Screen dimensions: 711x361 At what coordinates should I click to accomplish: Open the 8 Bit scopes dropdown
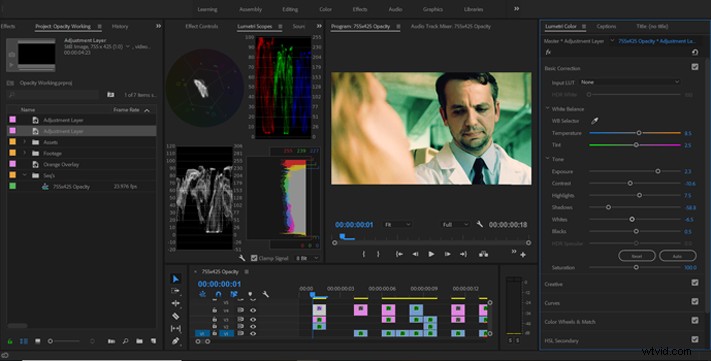(x=307, y=258)
